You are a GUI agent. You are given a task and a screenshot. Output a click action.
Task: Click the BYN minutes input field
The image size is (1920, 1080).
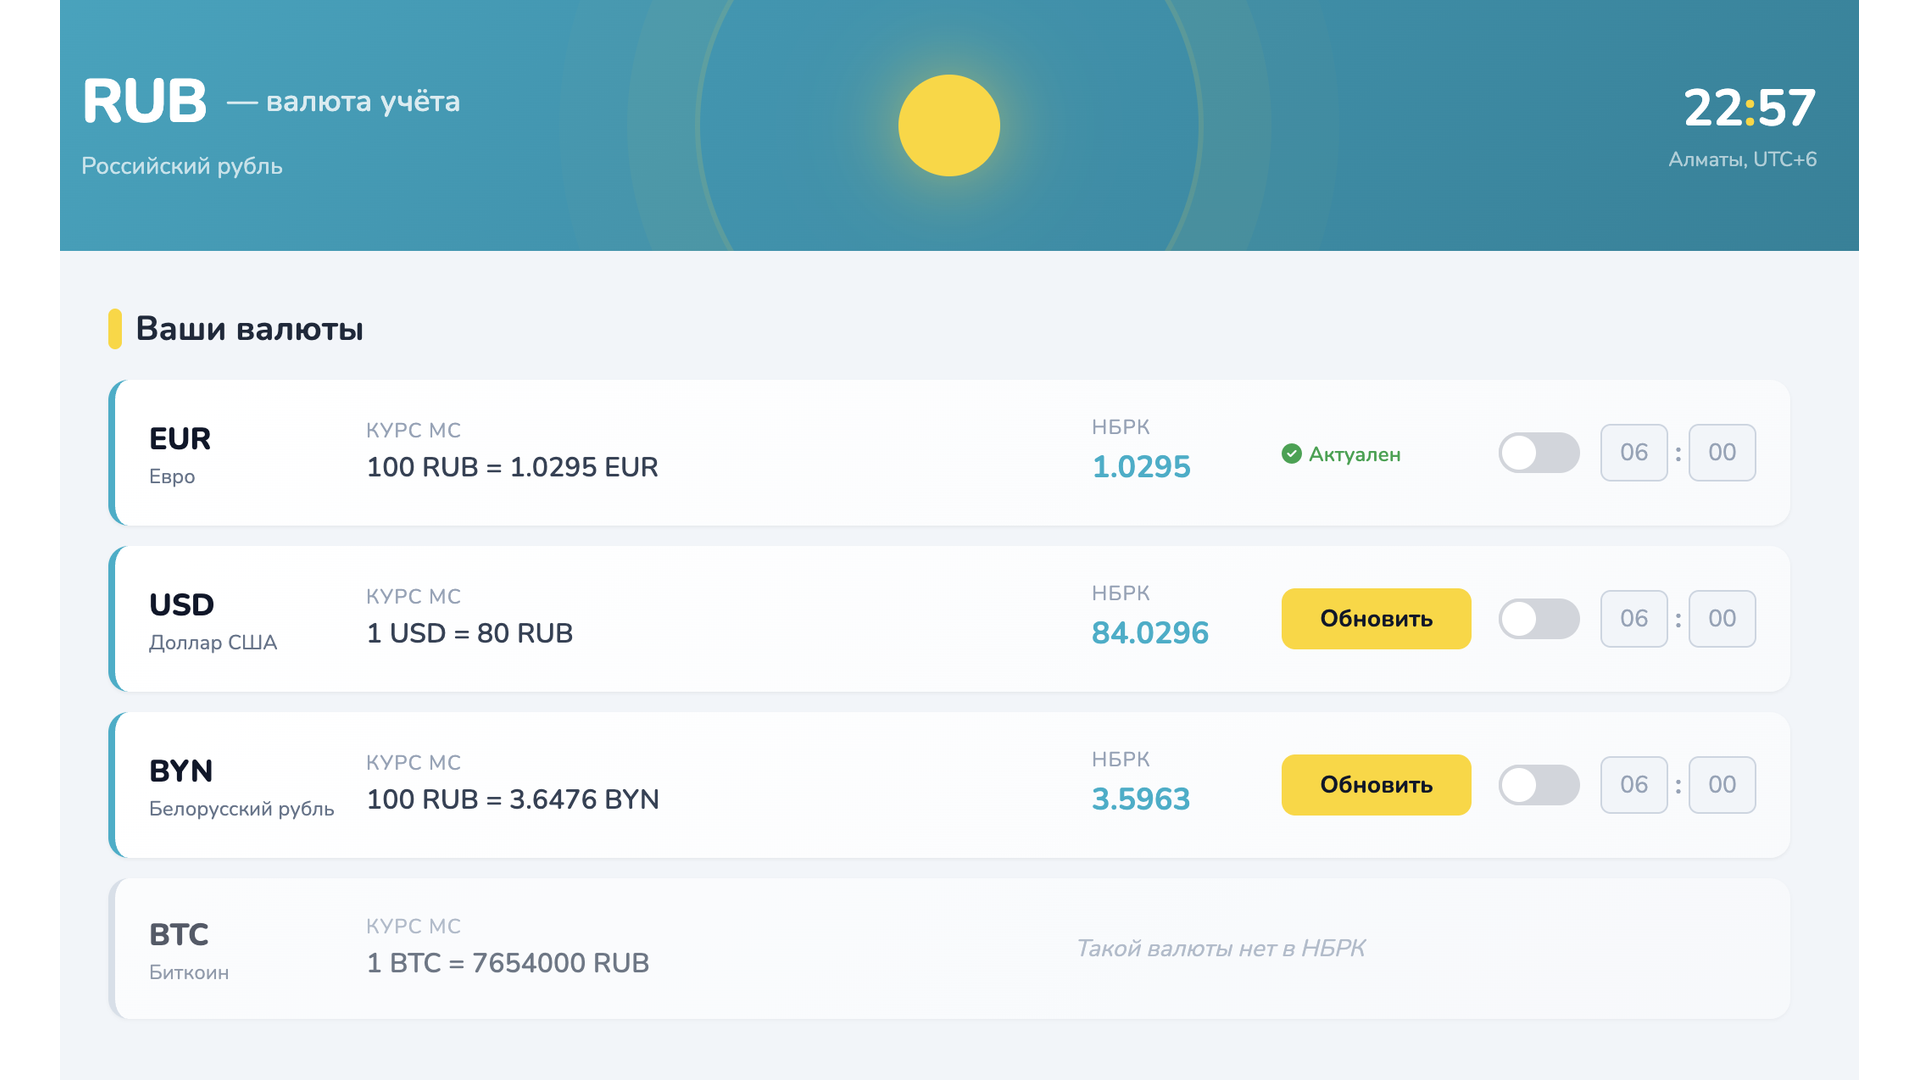coord(1721,785)
